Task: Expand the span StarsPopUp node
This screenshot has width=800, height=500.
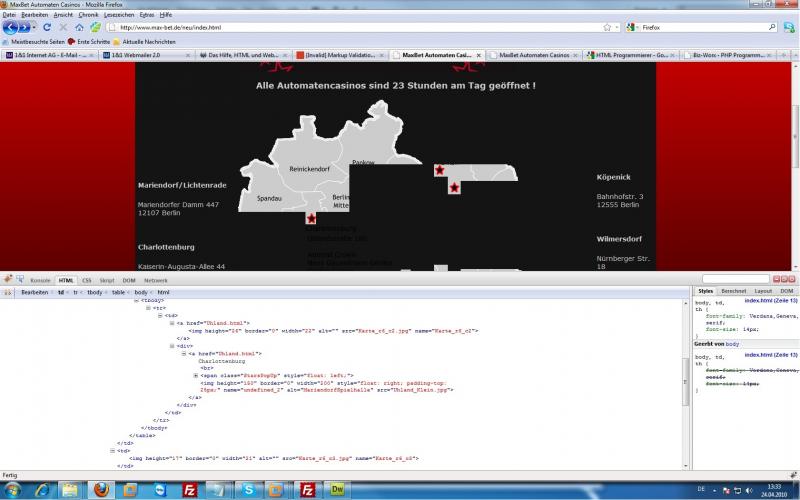Action: coord(195,374)
